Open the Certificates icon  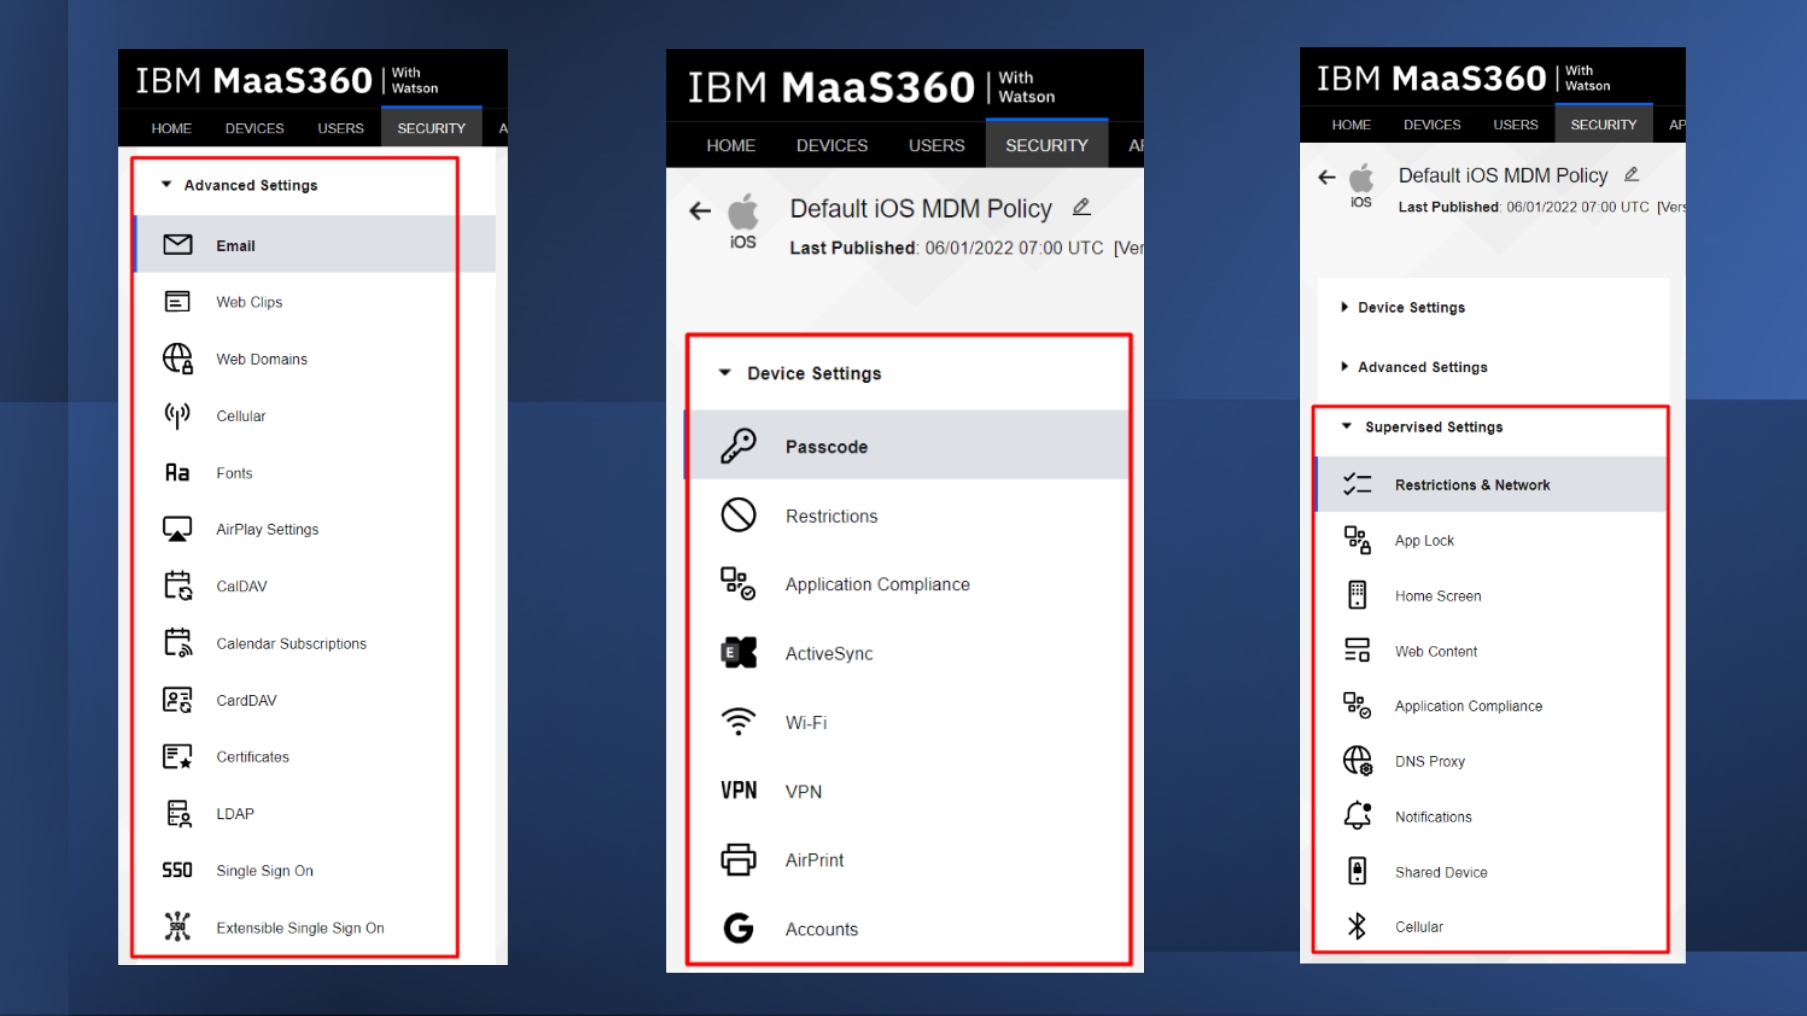coord(177,756)
